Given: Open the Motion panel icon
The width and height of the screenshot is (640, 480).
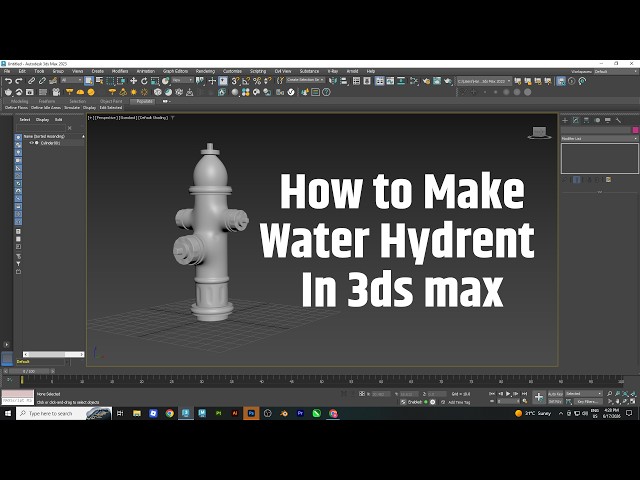Looking at the screenshot, I should pos(597,120).
